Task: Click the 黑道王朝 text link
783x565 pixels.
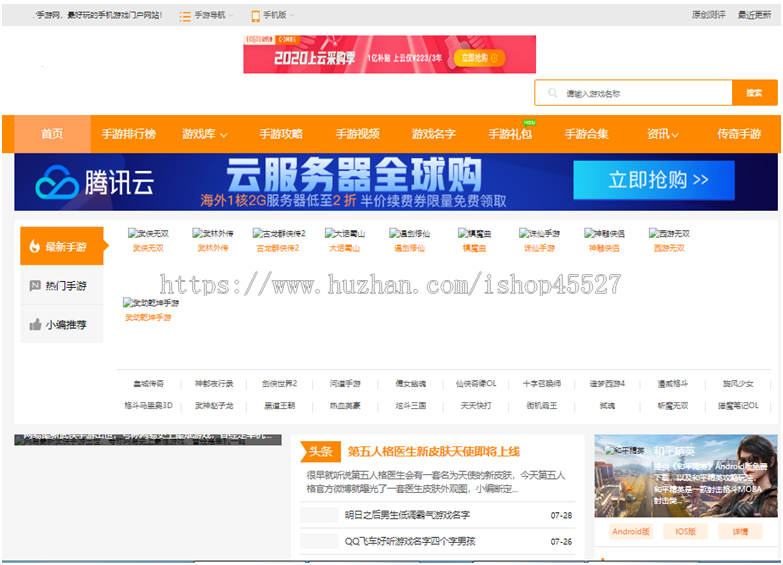Action: click(x=280, y=406)
